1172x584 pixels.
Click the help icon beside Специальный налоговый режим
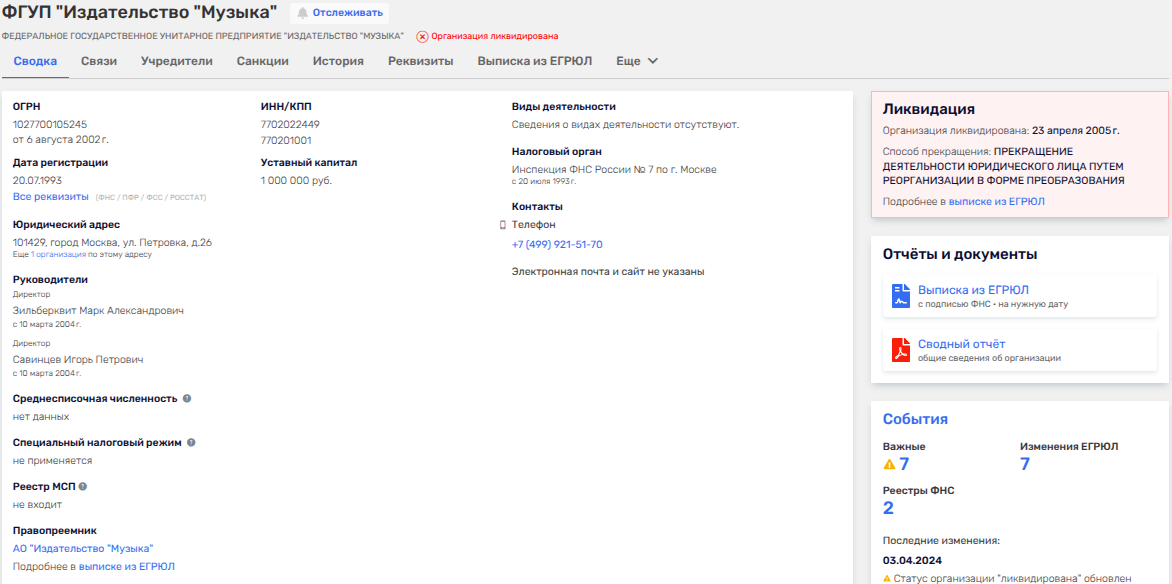click(x=191, y=442)
